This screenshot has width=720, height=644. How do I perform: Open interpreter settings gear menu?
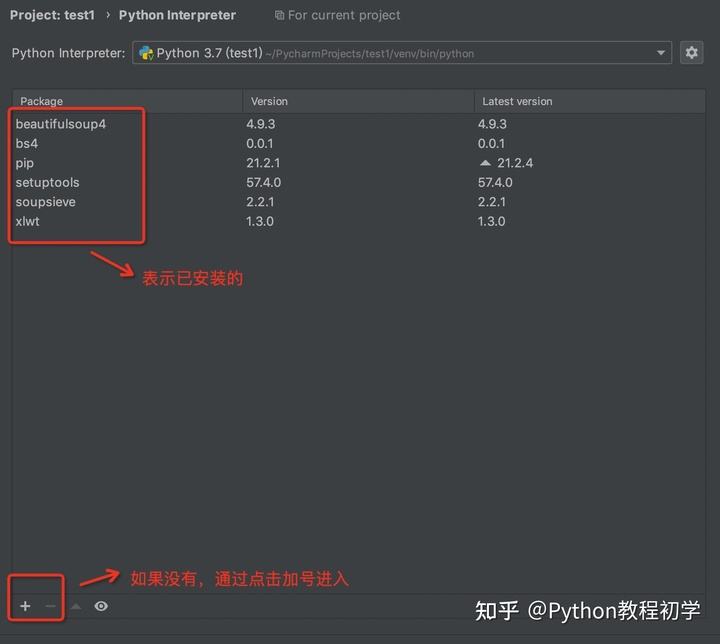click(x=691, y=53)
